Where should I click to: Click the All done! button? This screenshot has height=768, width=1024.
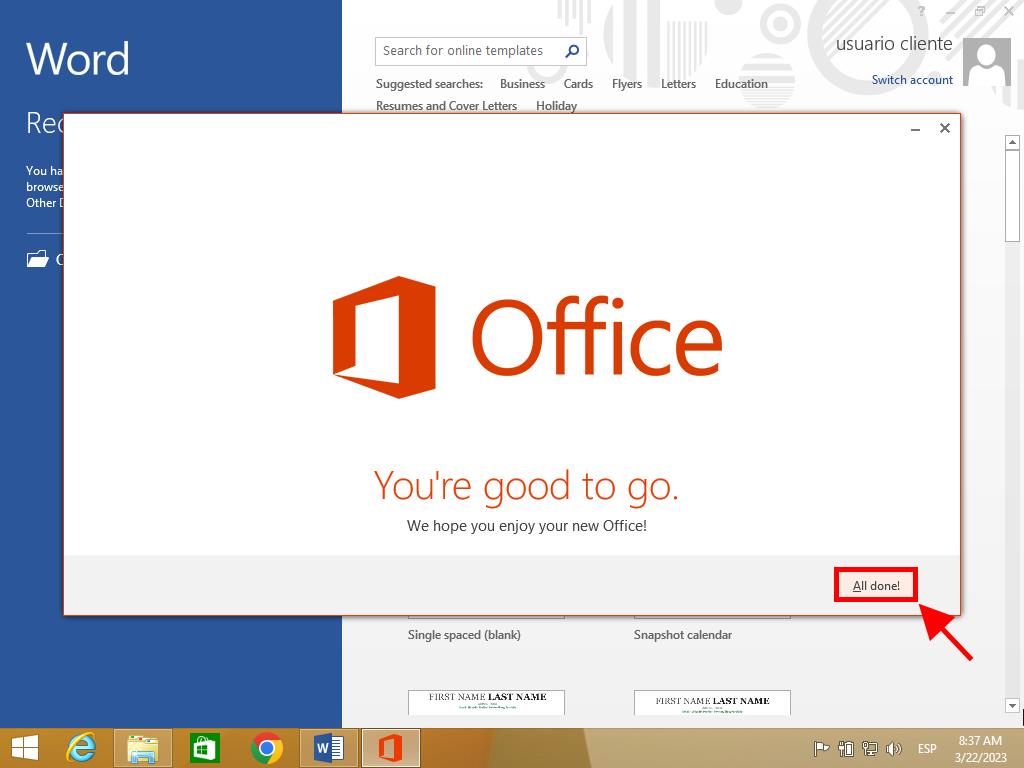[x=876, y=585]
